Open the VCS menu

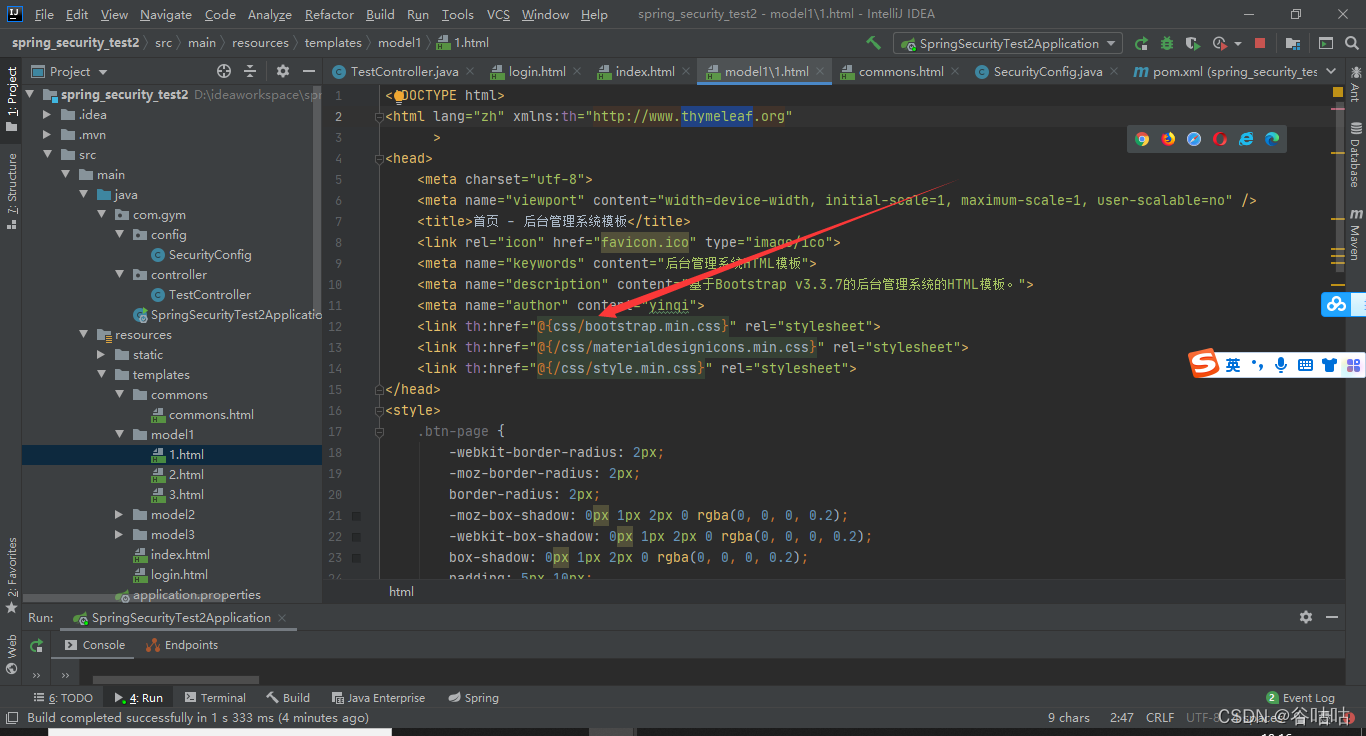pyautogui.click(x=498, y=15)
